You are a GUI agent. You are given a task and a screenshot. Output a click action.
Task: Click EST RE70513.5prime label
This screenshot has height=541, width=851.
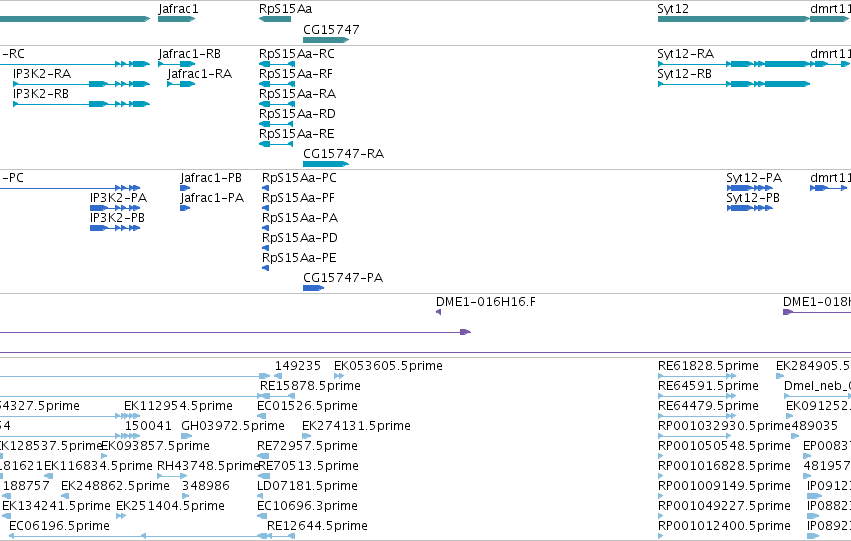308,467
